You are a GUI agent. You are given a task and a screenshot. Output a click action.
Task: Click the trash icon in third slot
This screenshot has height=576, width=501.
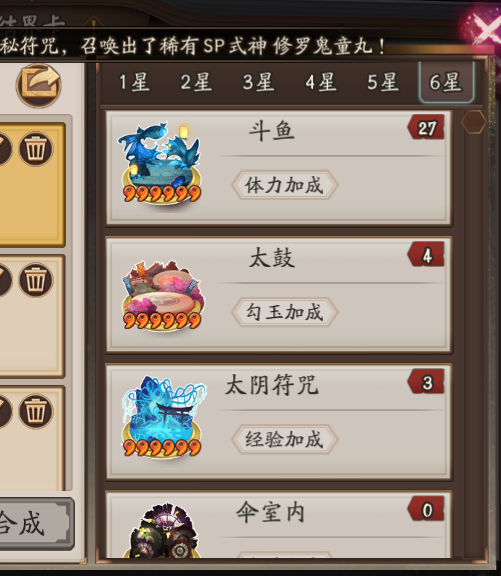click(x=36, y=411)
